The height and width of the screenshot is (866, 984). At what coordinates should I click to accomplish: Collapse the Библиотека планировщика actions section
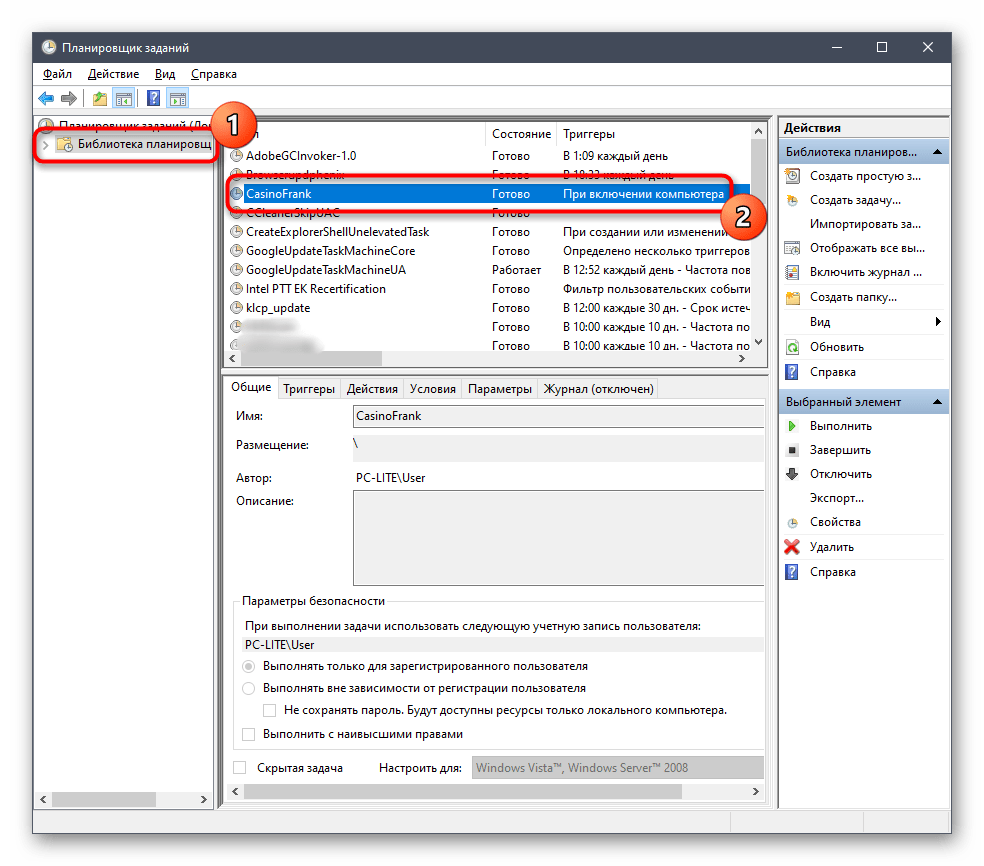coord(938,152)
